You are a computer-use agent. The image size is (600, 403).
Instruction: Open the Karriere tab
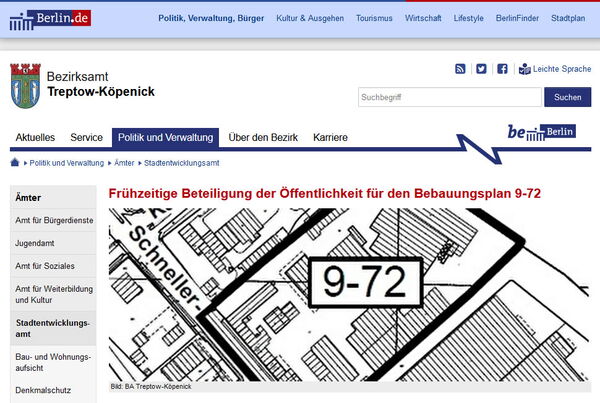[330, 137]
